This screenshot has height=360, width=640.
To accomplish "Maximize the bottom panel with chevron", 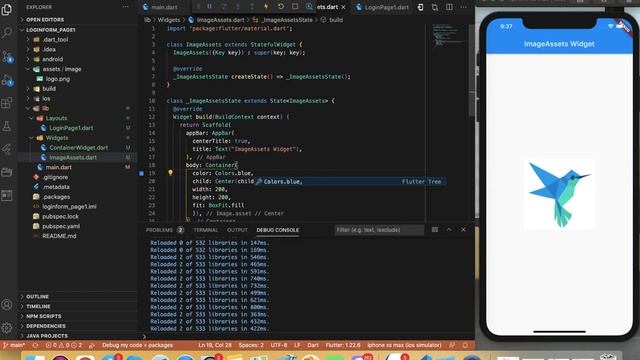I will 449,230.
